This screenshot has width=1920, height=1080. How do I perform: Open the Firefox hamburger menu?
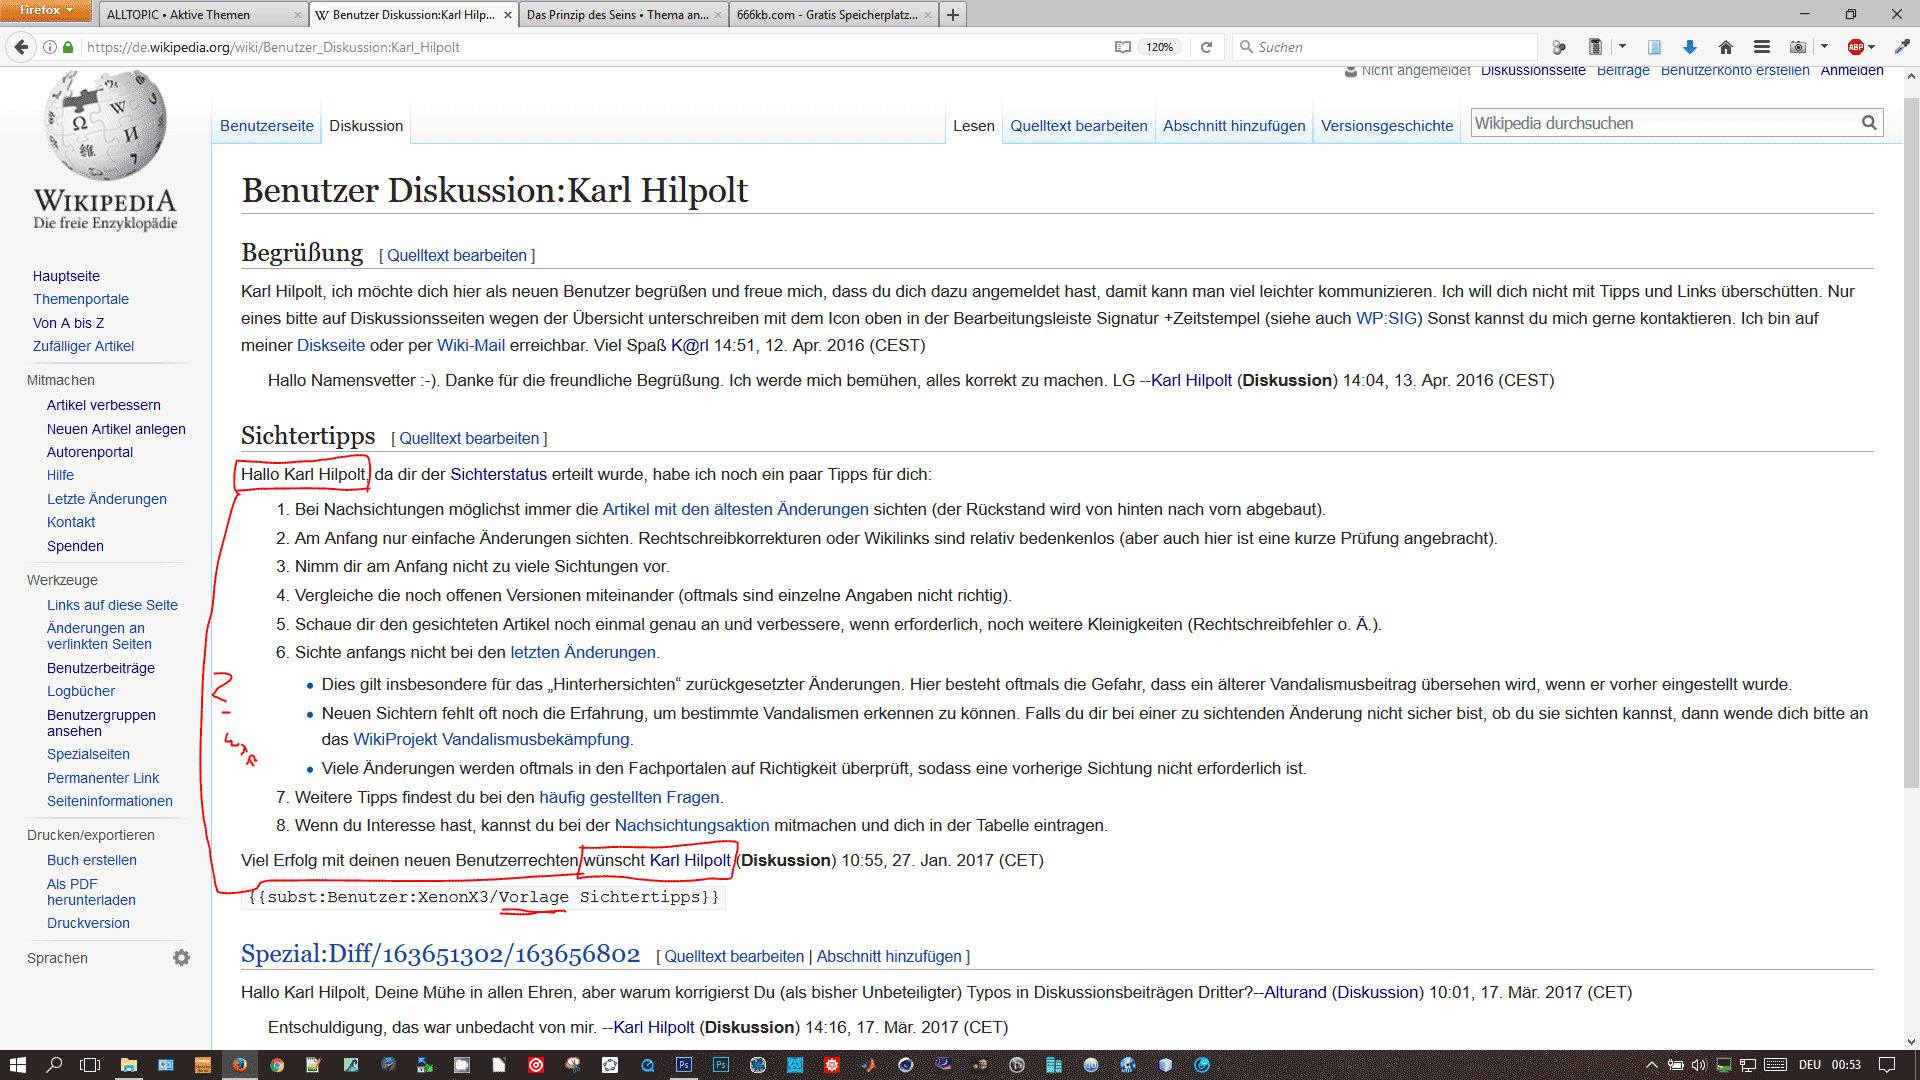(1761, 47)
